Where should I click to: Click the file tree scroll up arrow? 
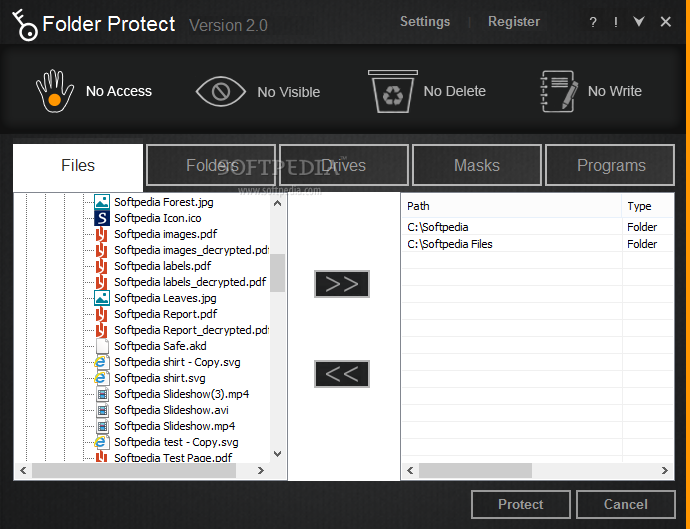pos(277,203)
